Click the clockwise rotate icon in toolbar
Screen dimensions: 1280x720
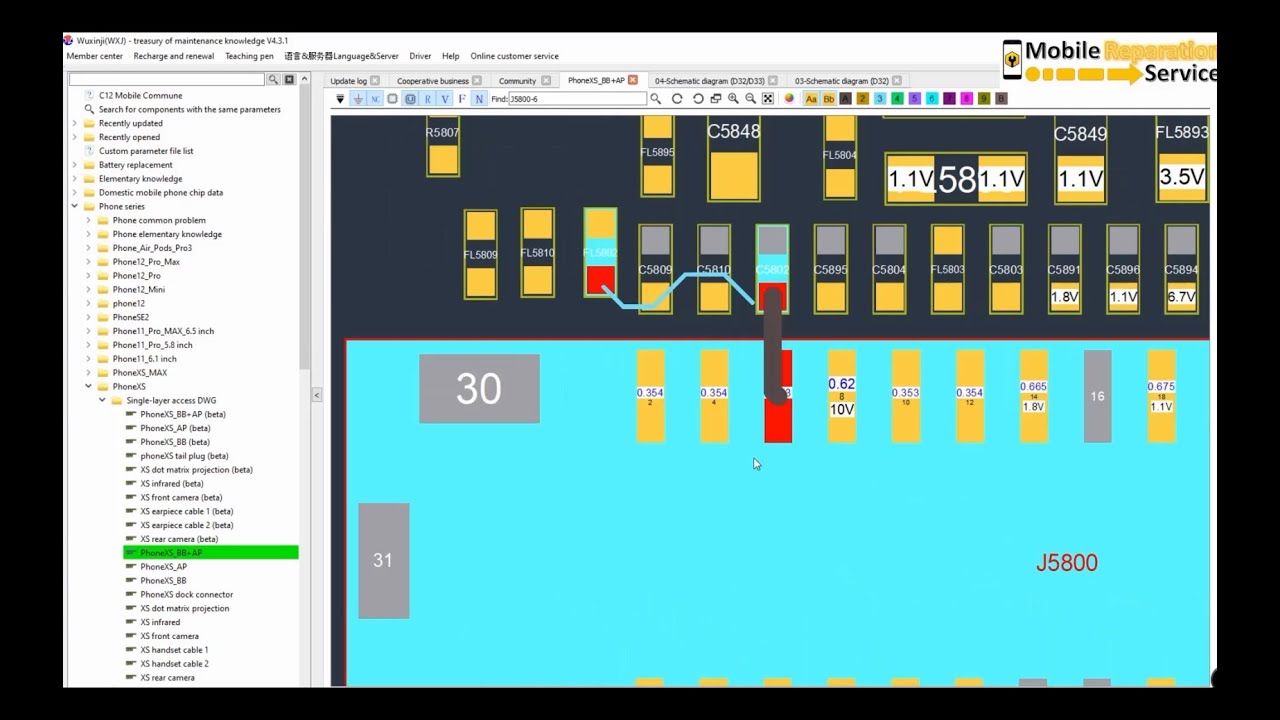677,99
